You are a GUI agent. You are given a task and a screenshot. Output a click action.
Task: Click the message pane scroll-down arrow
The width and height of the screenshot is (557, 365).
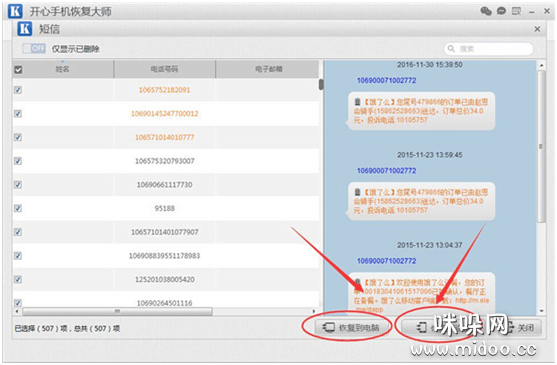point(541,311)
